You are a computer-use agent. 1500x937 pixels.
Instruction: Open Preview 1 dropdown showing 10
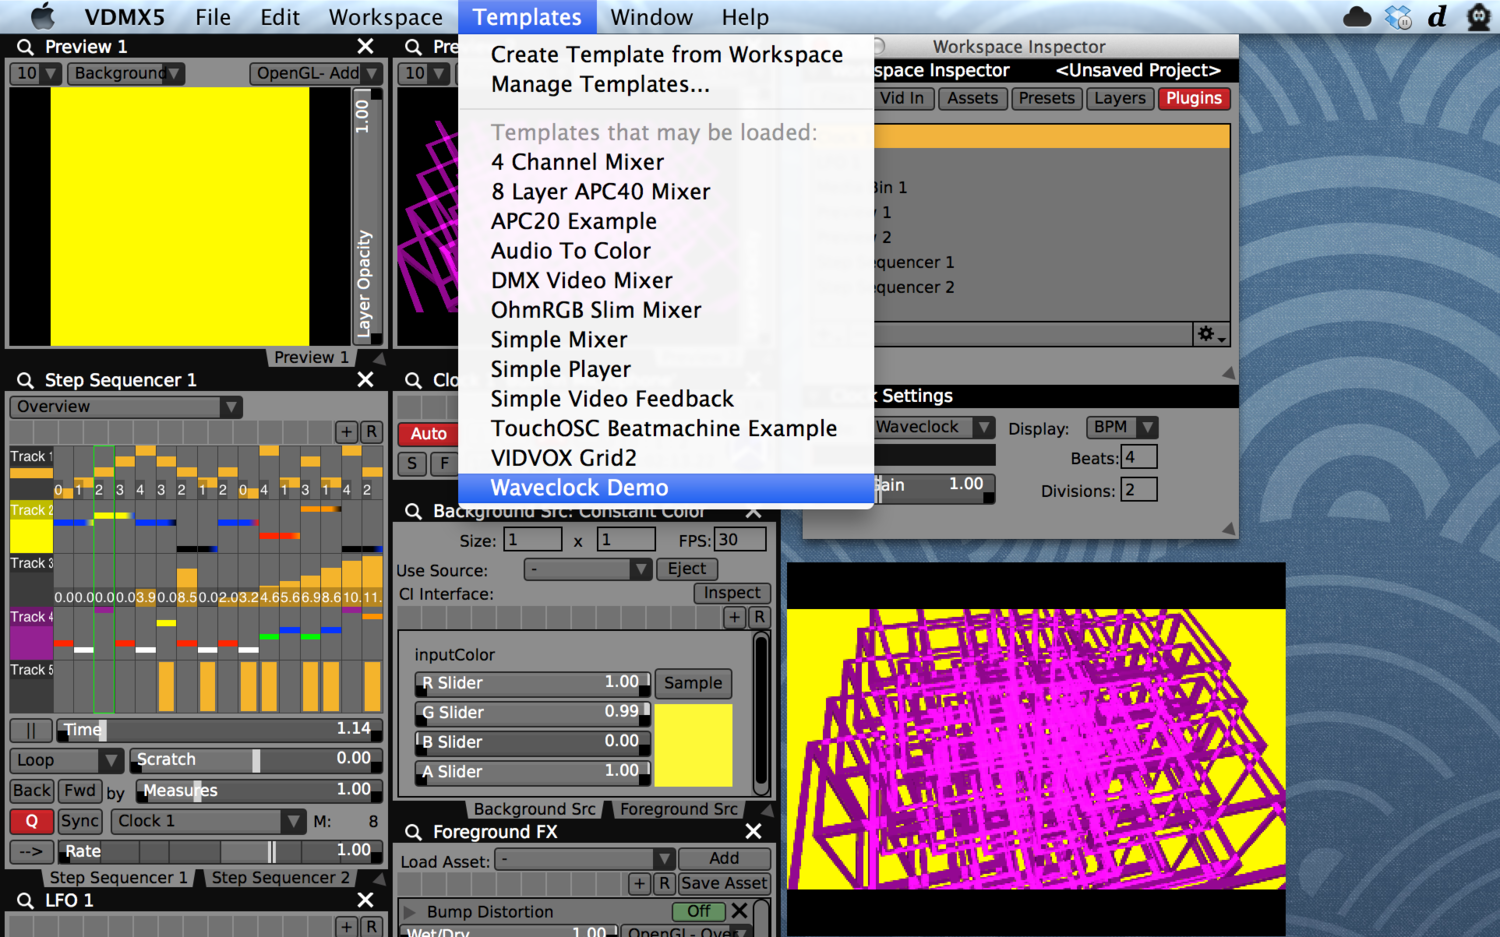point(36,73)
